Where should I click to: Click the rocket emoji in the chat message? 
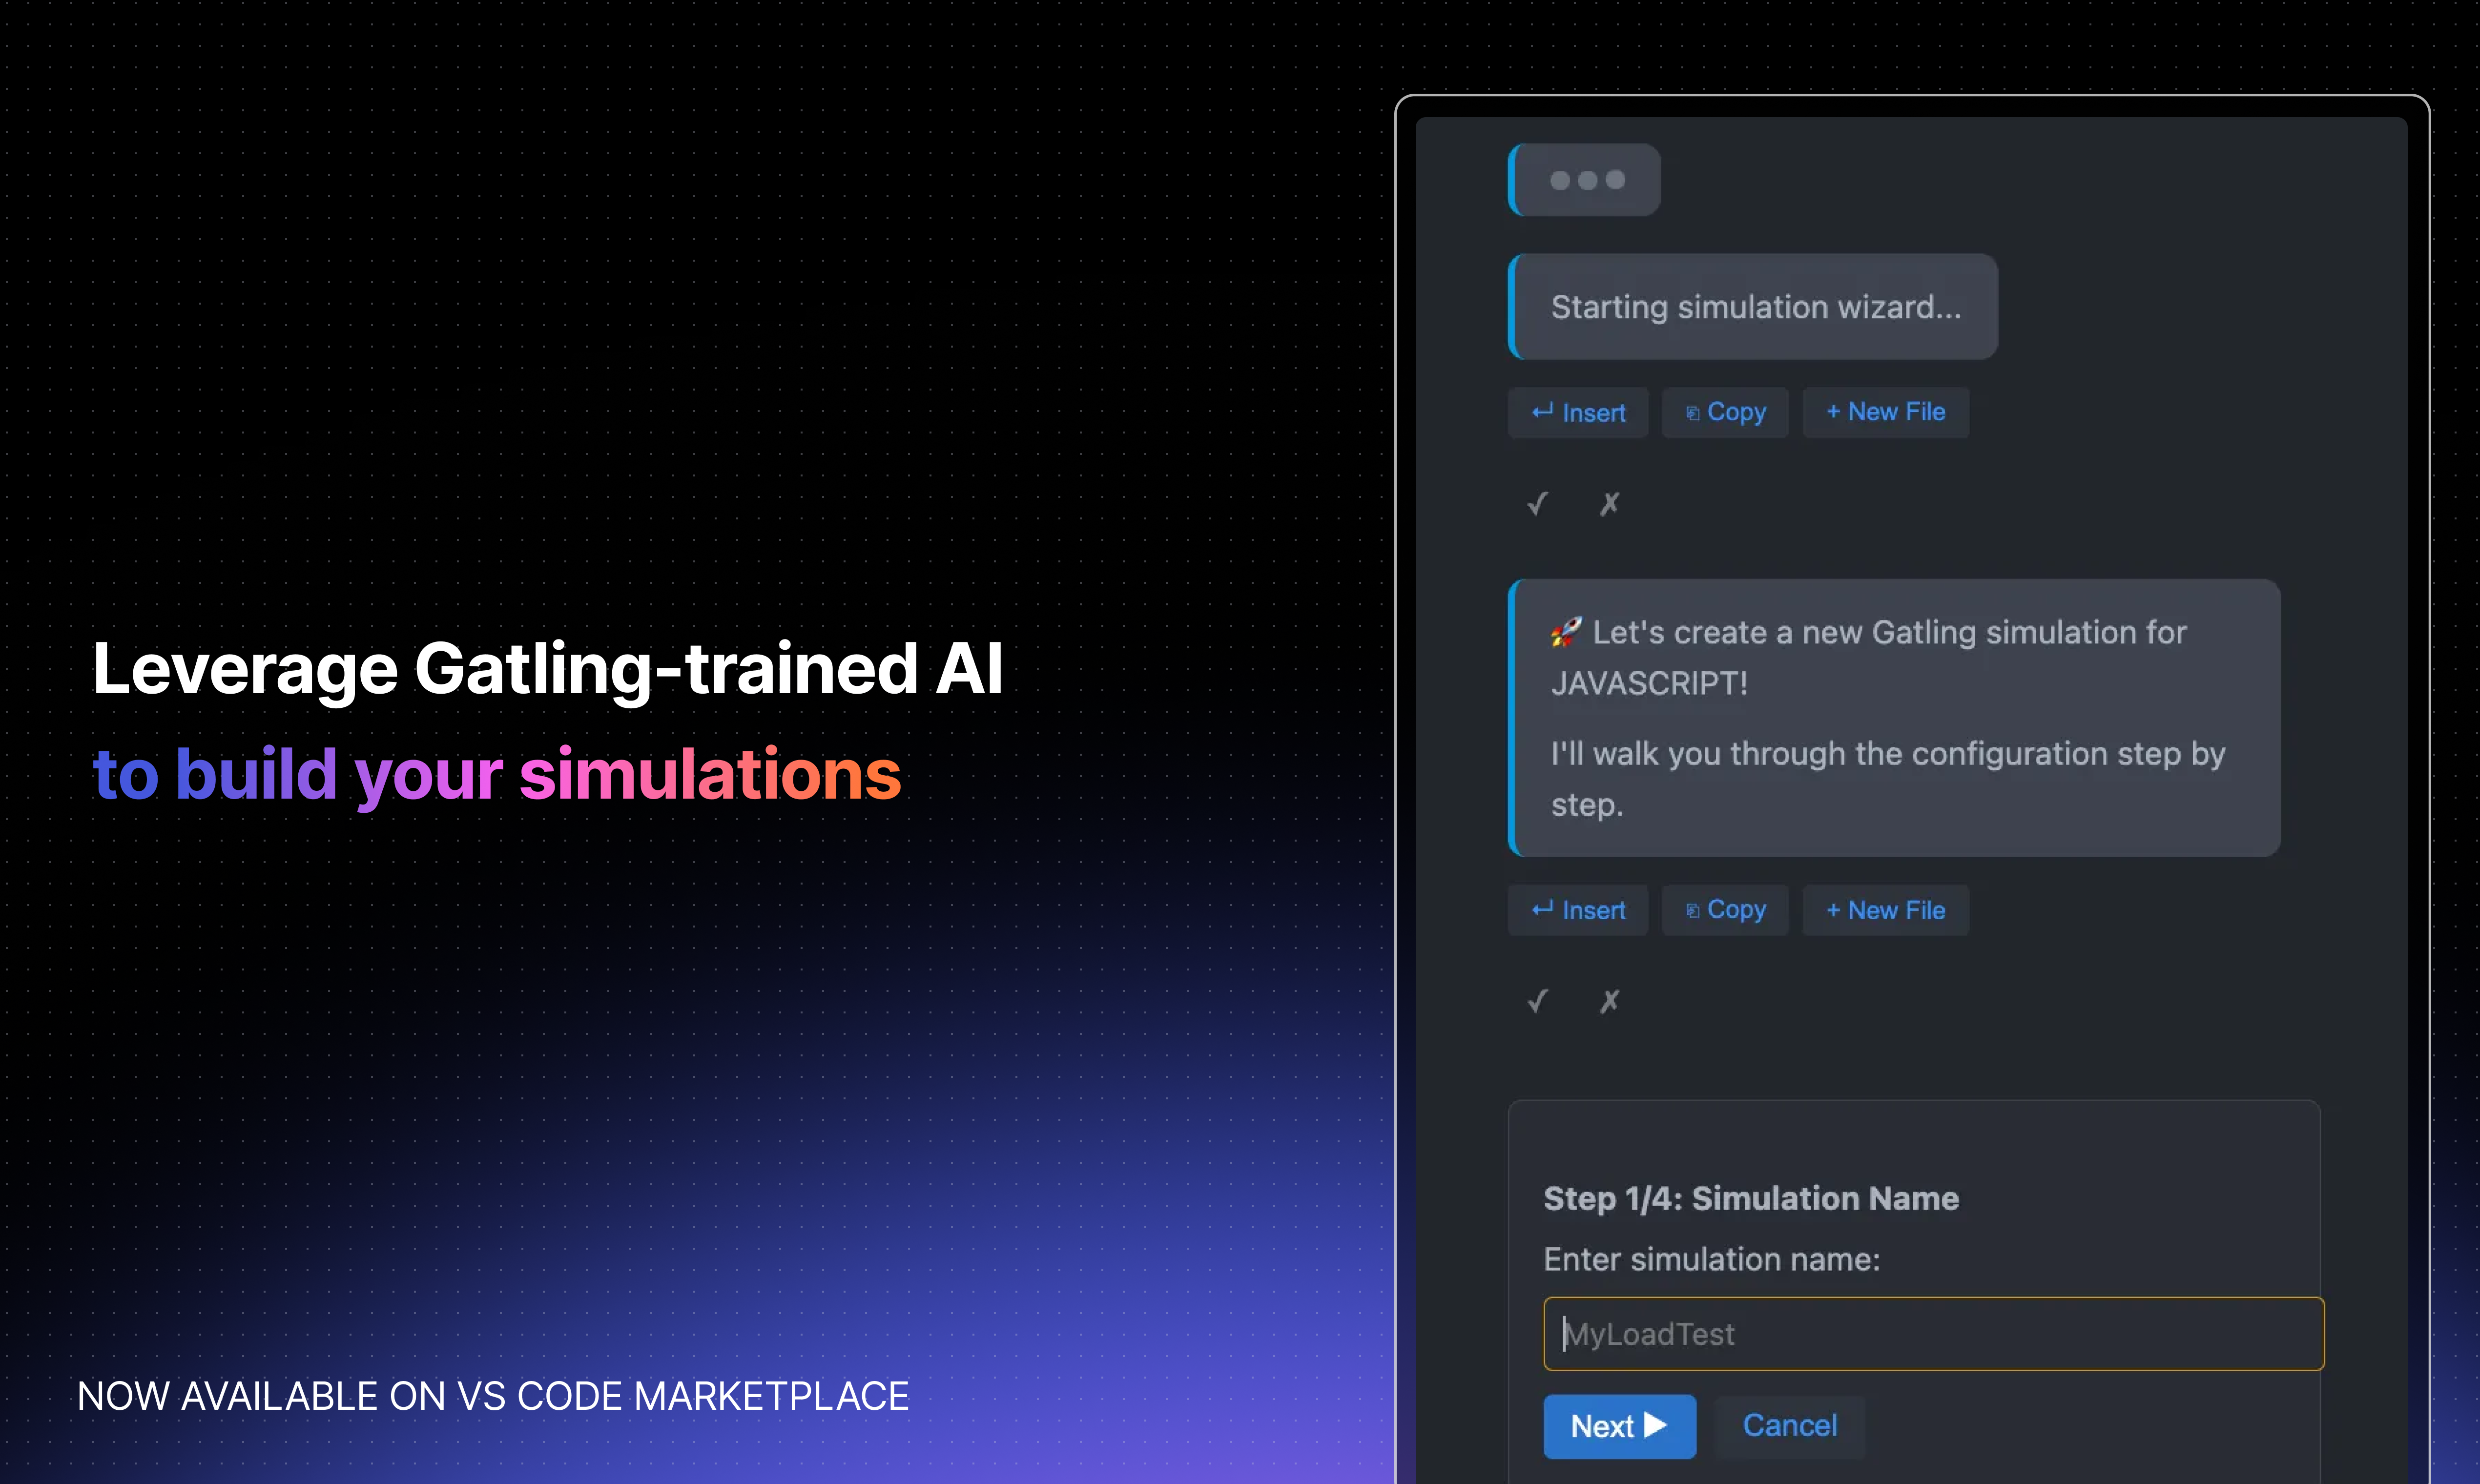pos(1566,631)
